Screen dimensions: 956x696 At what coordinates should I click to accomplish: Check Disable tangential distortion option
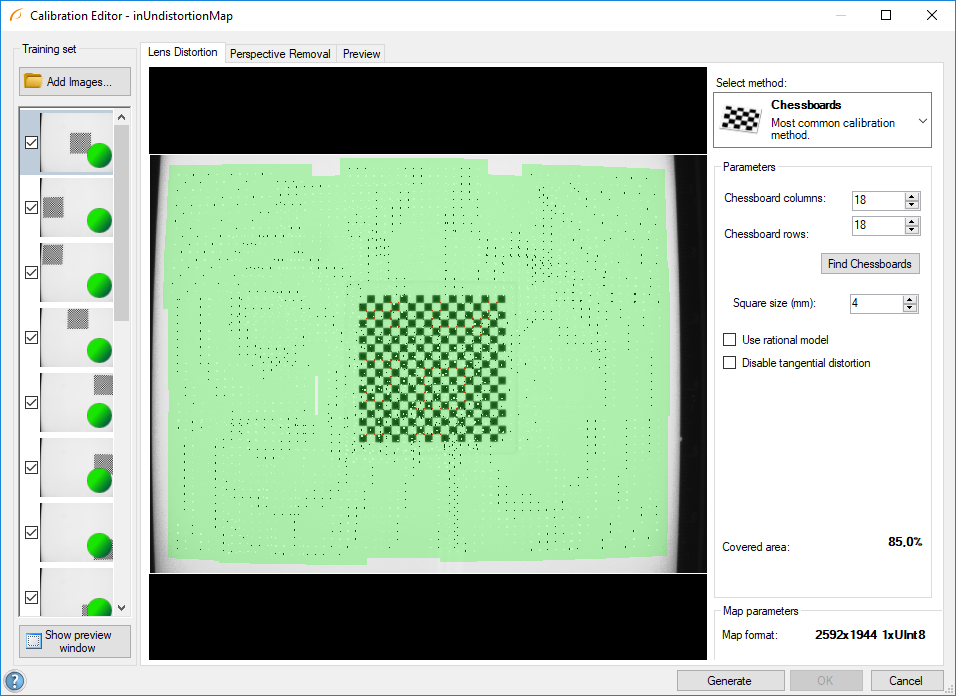tap(730, 363)
